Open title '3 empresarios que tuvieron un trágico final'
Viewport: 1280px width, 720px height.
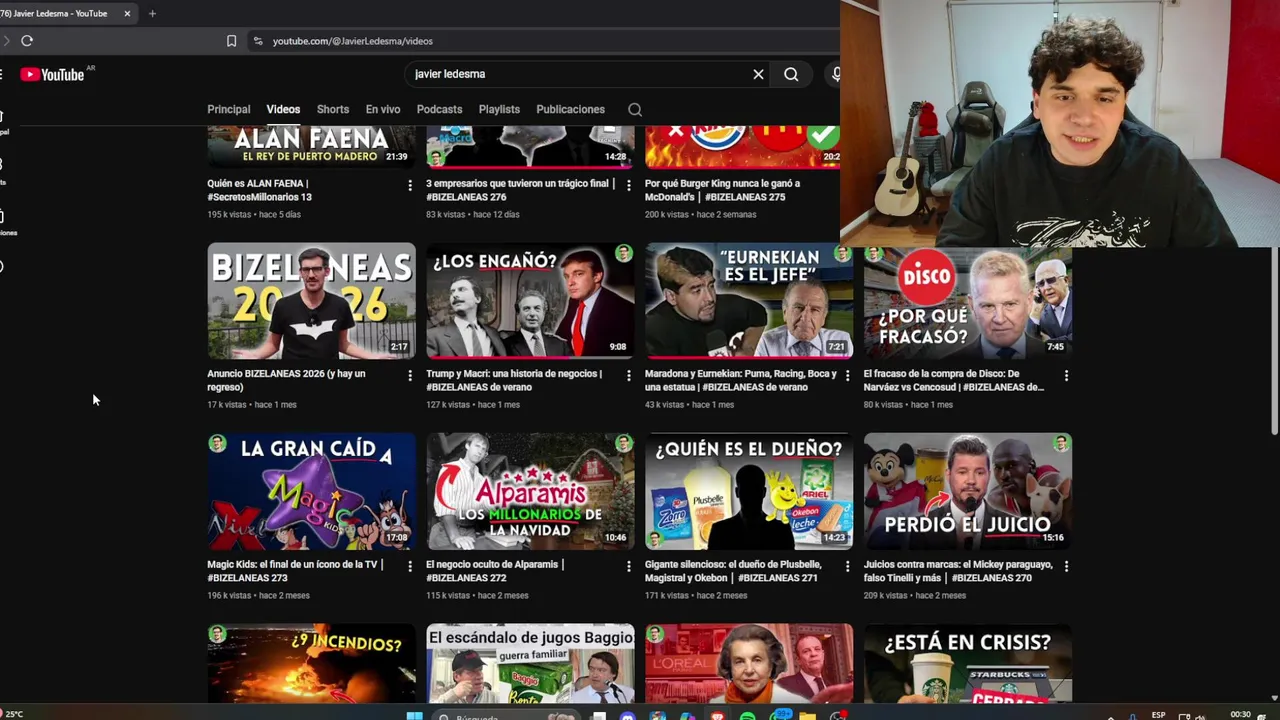[x=520, y=190]
